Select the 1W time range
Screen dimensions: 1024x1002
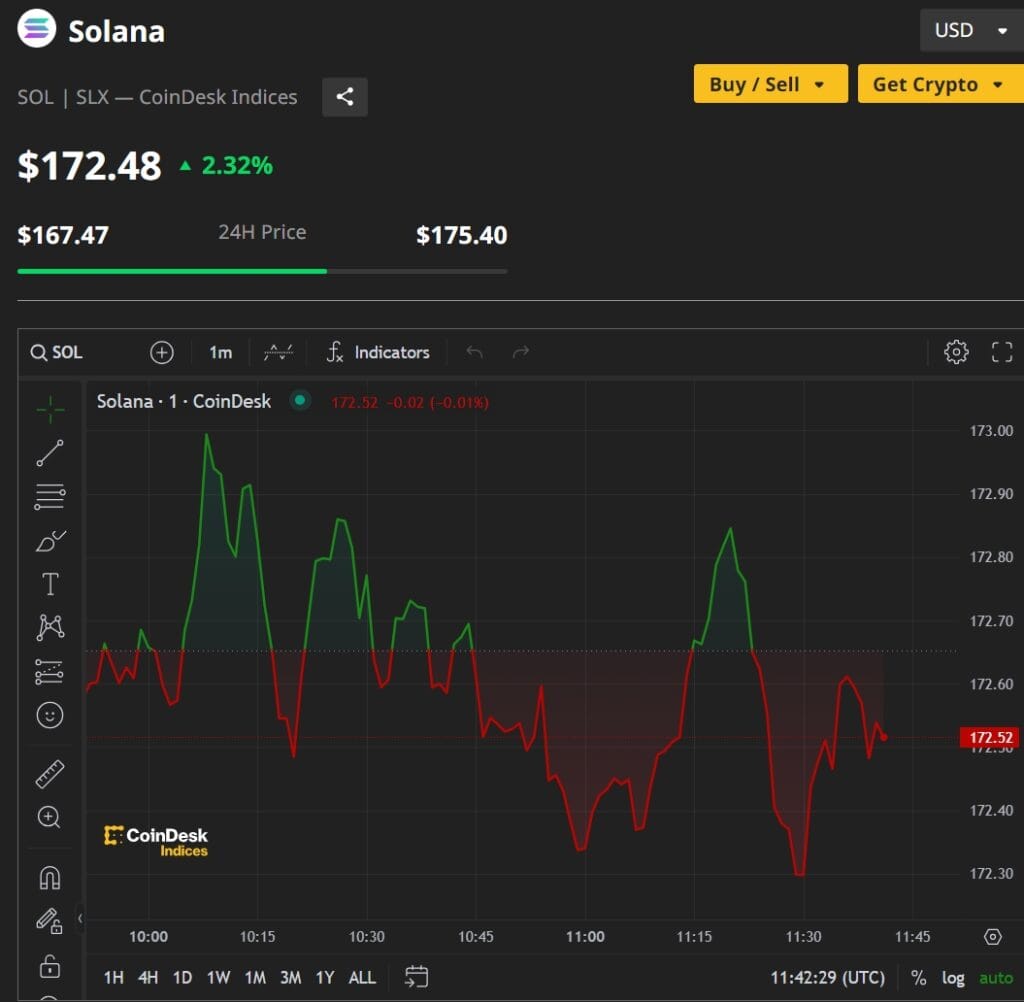tap(218, 977)
